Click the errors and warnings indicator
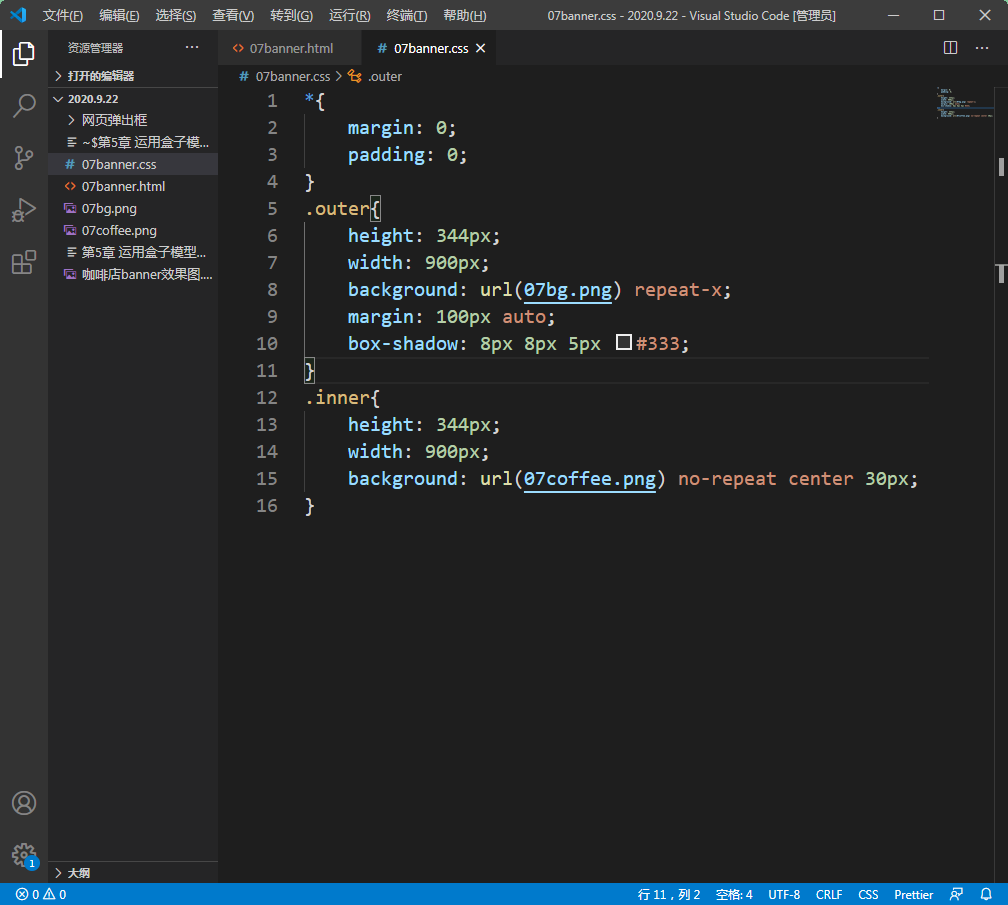 point(40,894)
